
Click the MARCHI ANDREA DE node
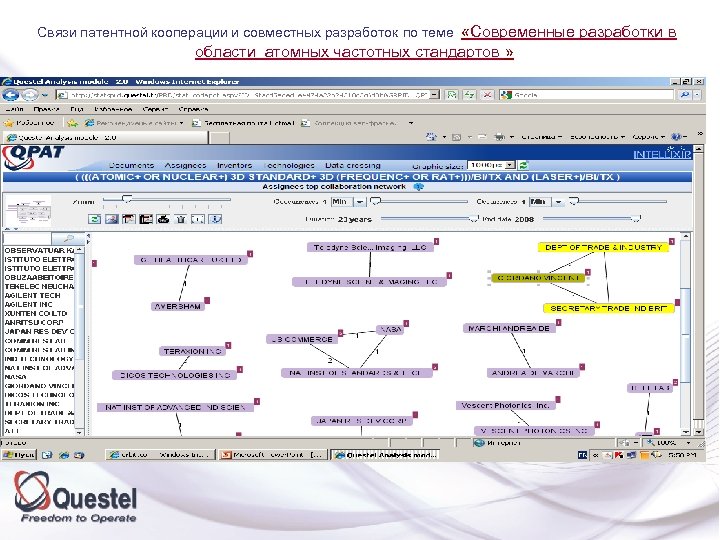click(509, 328)
